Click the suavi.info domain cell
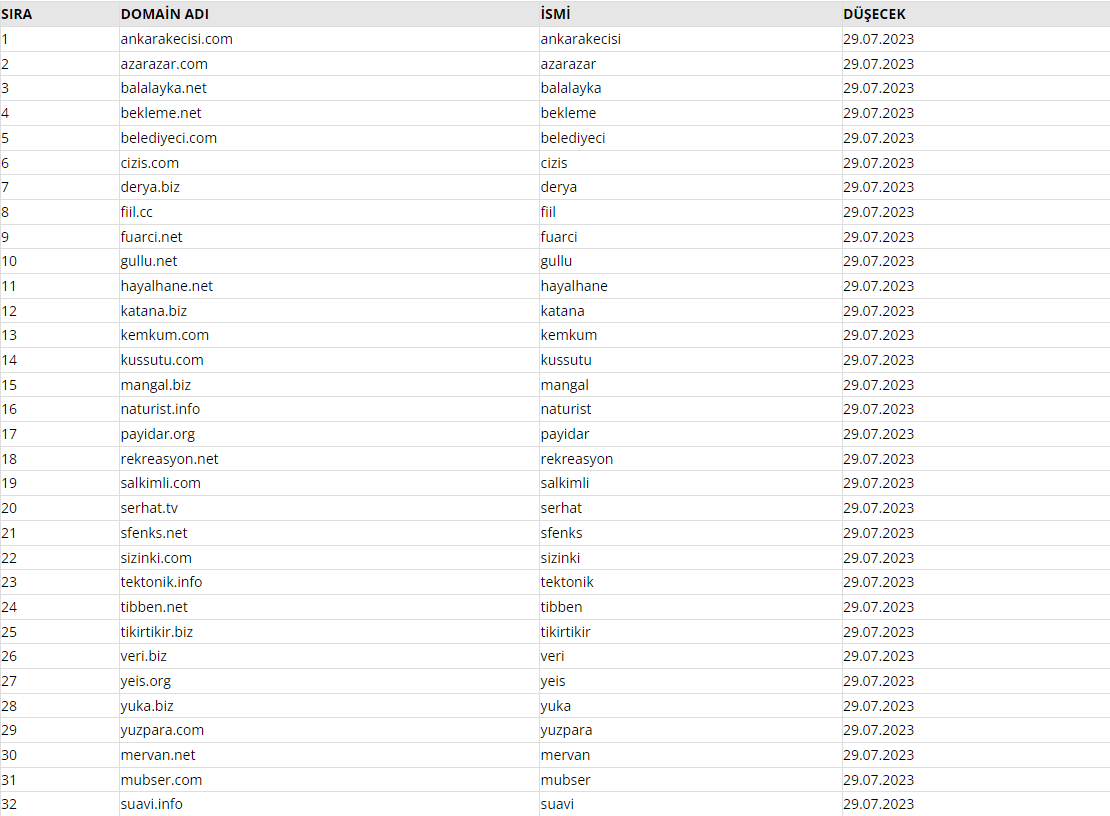Viewport: 1110px width, 816px height. [151, 804]
